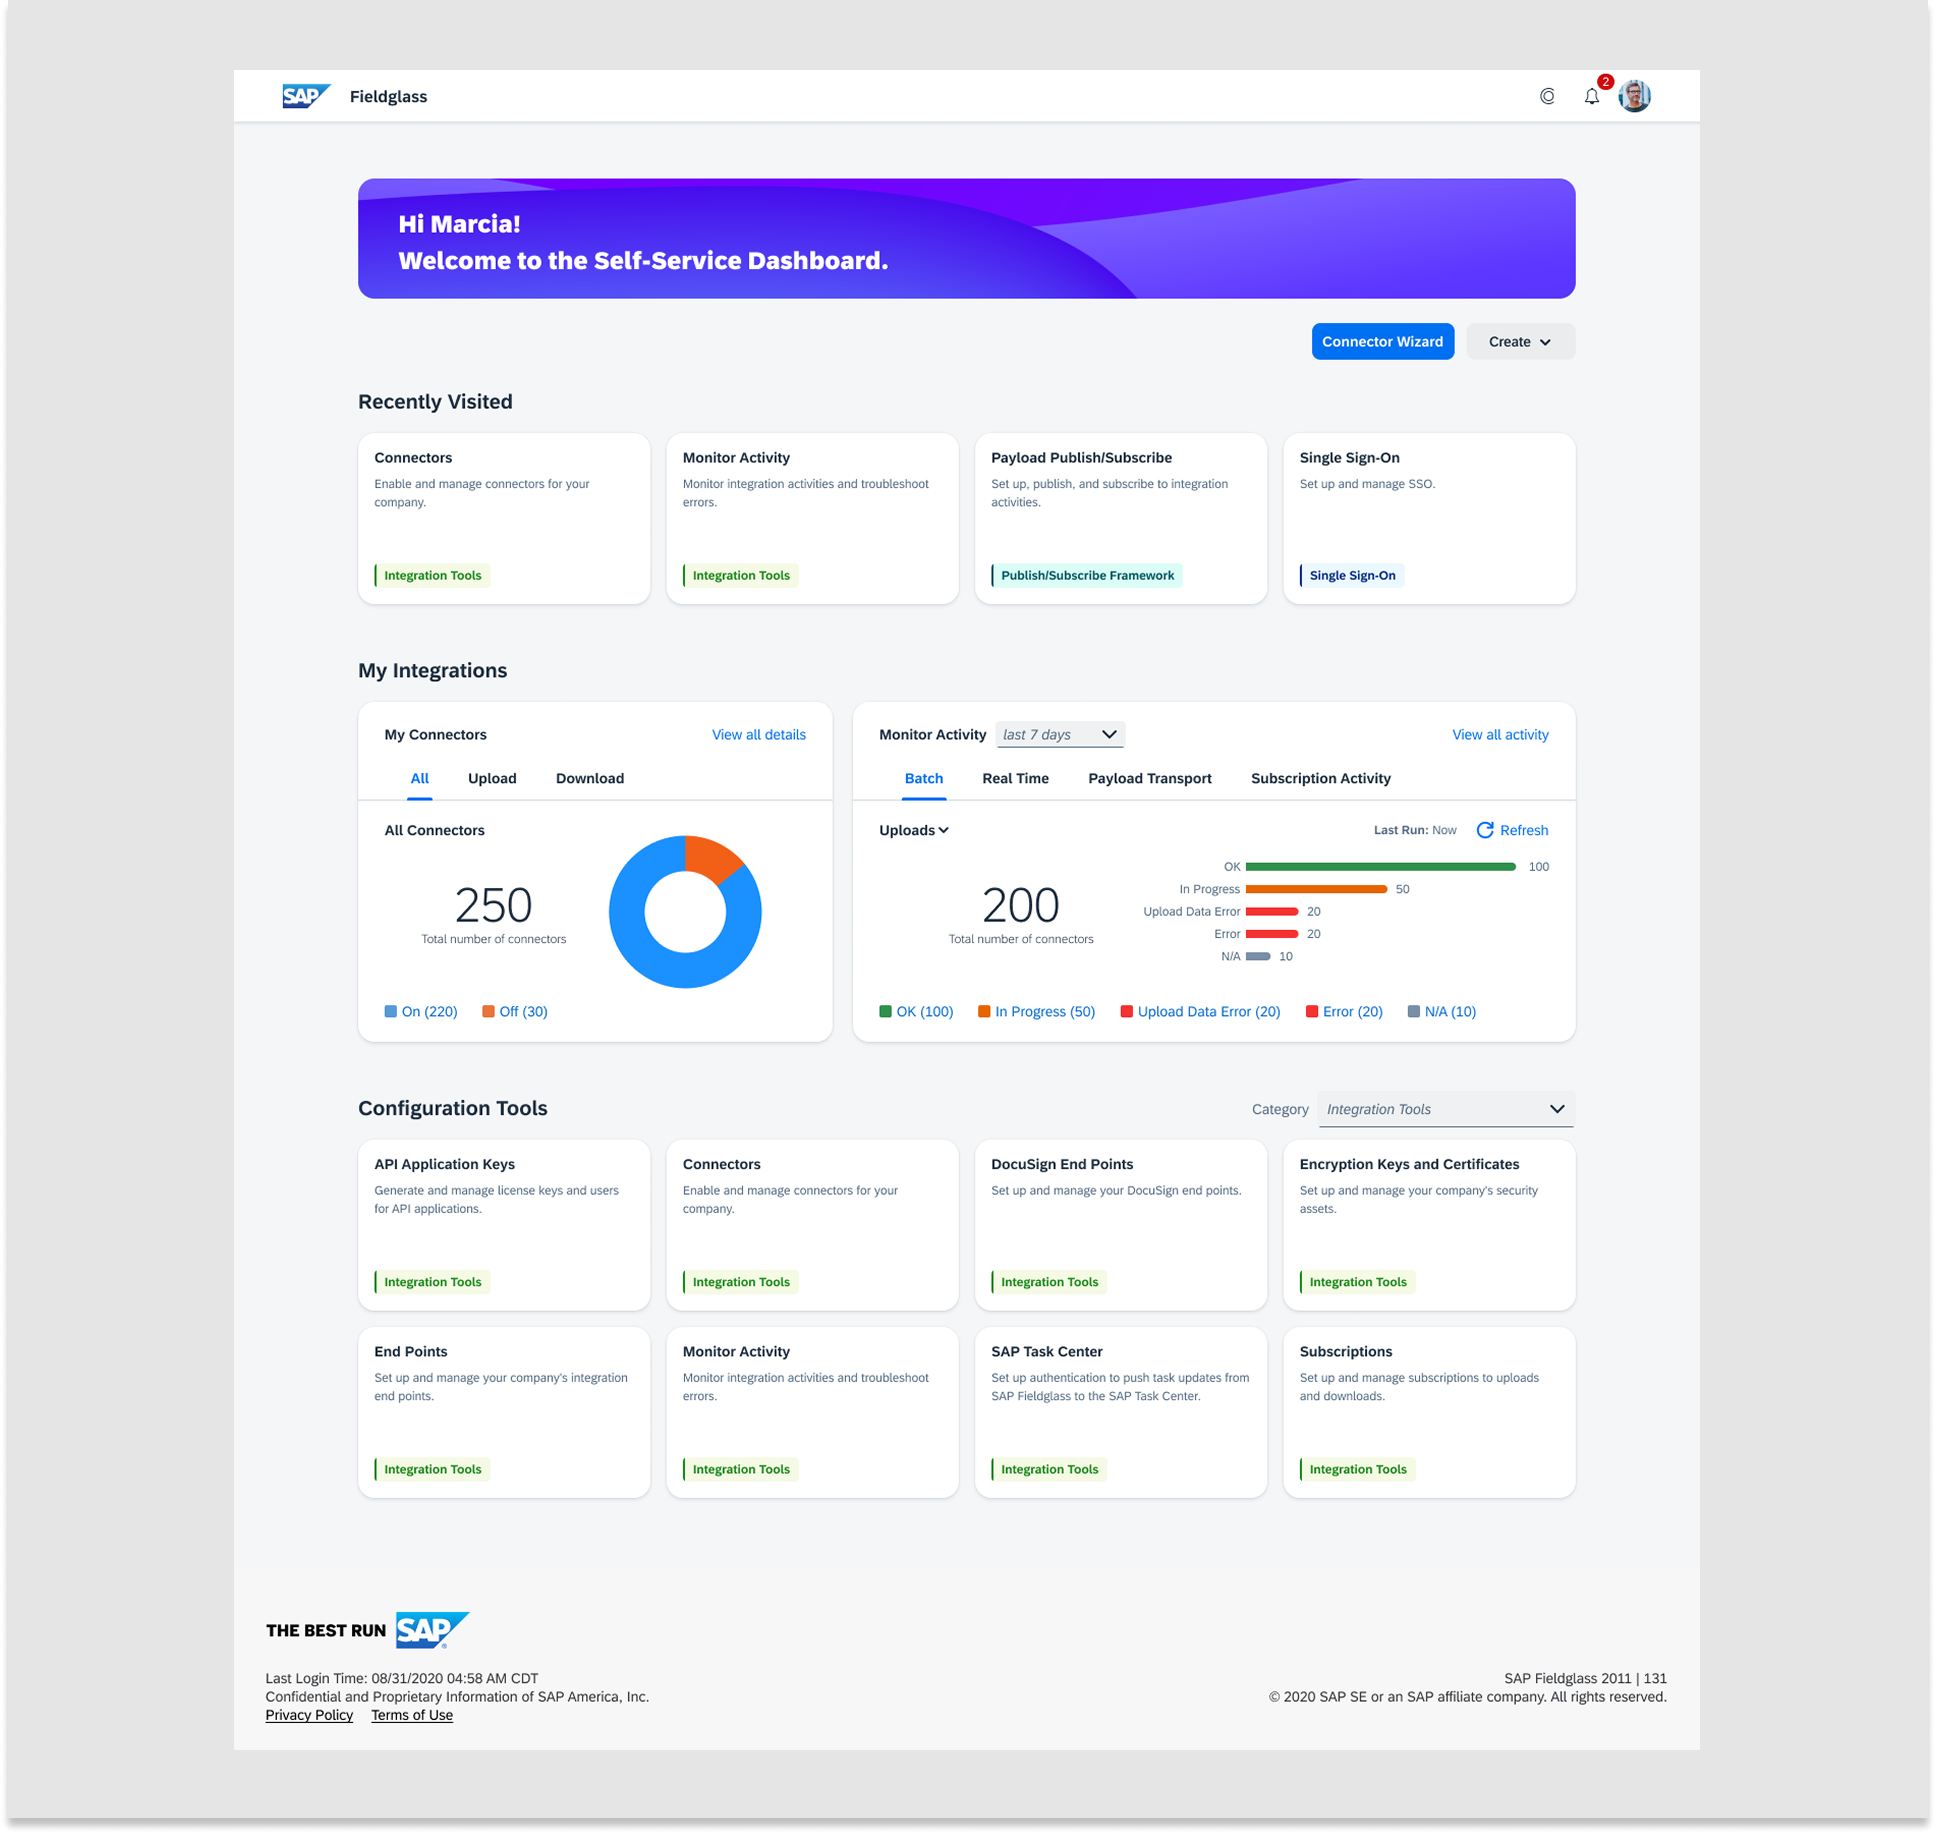Open the Category Integration Tools dropdown
The height and width of the screenshot is (1834, 1936).
[x=1446, y=1109]
